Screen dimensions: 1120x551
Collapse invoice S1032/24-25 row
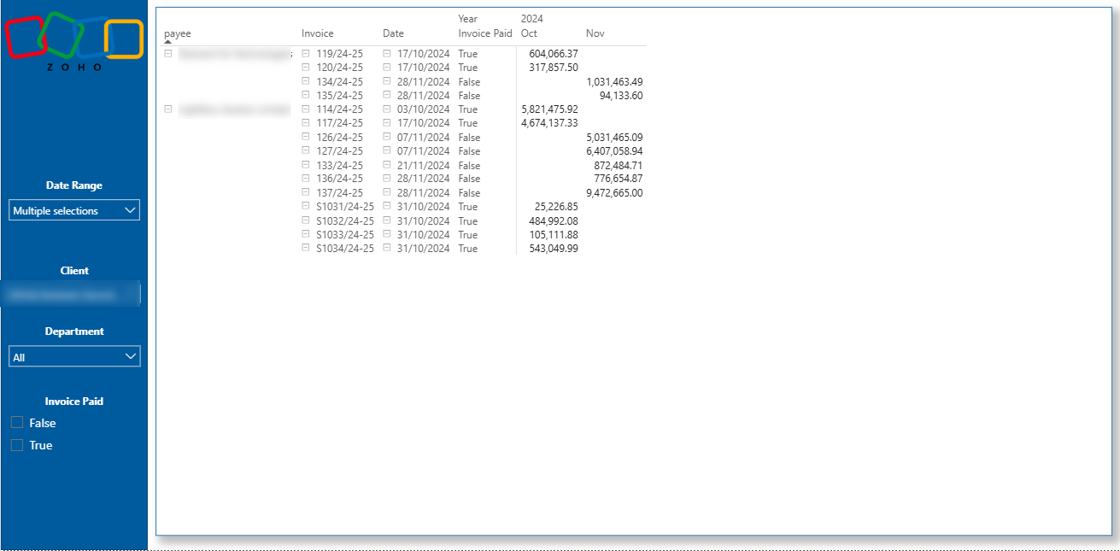[306, 220]
